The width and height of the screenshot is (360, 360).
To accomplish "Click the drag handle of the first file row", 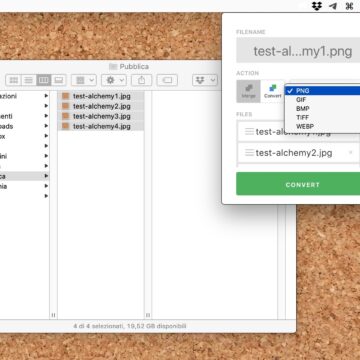I will point(249,131).
